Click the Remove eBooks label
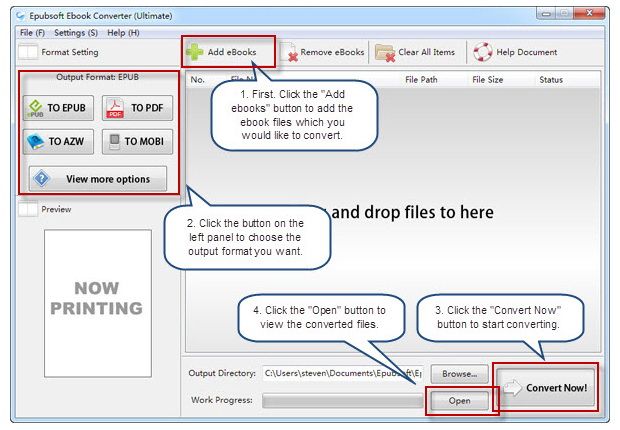This screenshot has height=430, width=620. pos(332,52)
